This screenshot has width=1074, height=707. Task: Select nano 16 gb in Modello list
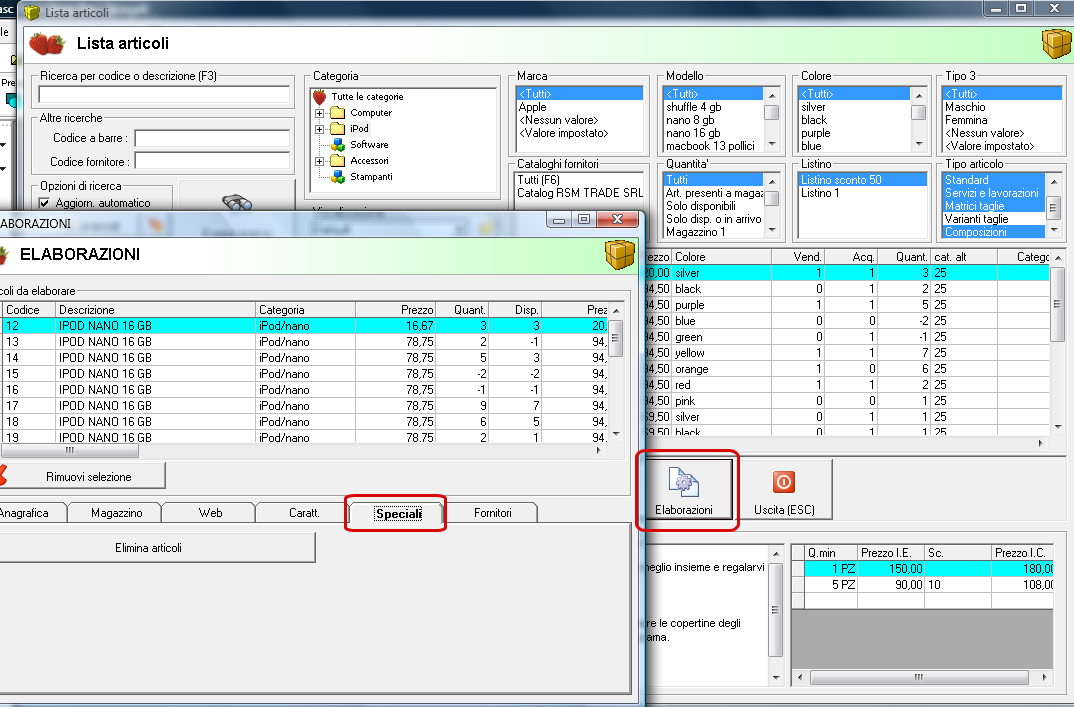(x=713, y=133)
